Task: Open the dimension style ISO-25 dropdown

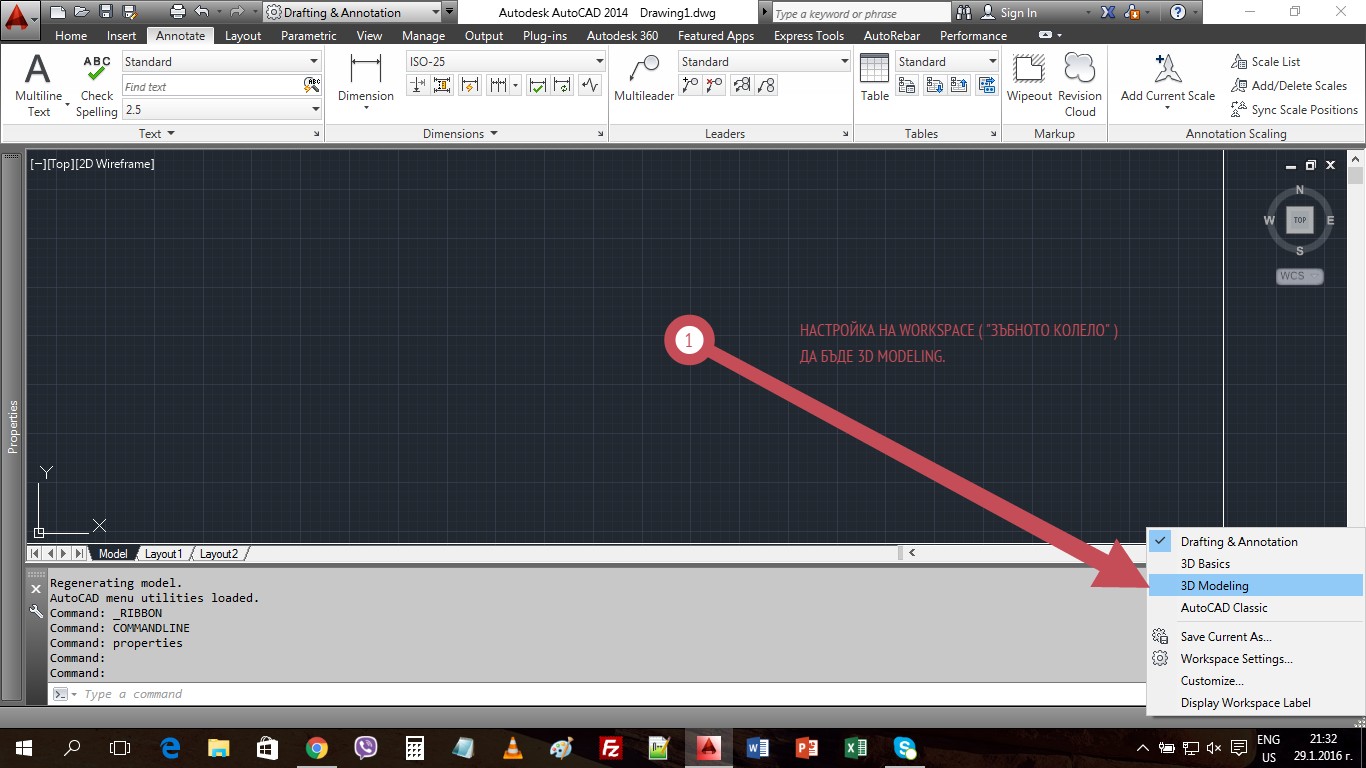Action: 504,62
